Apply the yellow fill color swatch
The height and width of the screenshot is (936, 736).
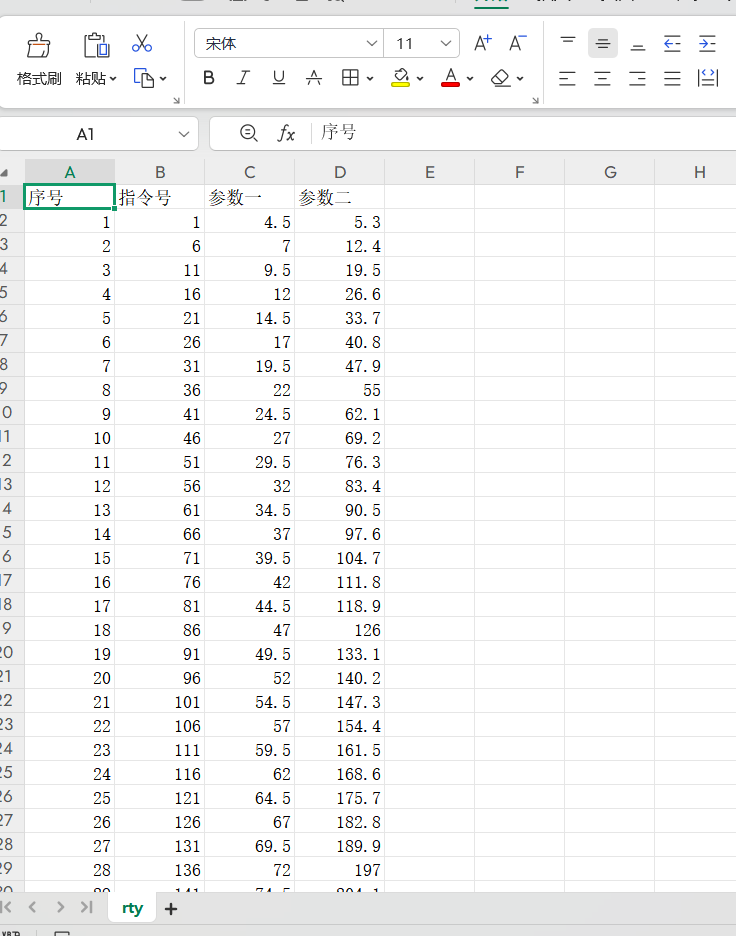(x=401, y=78)
